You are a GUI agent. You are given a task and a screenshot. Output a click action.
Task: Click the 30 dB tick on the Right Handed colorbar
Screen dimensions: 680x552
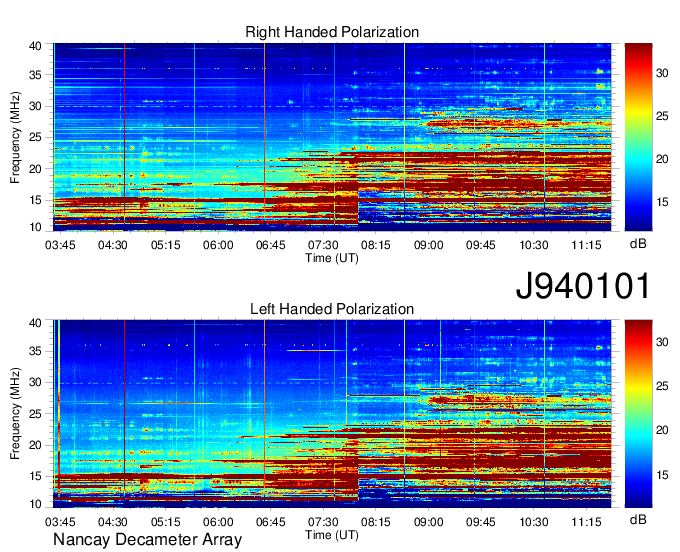pyautogui.click(x=662, y=73)
